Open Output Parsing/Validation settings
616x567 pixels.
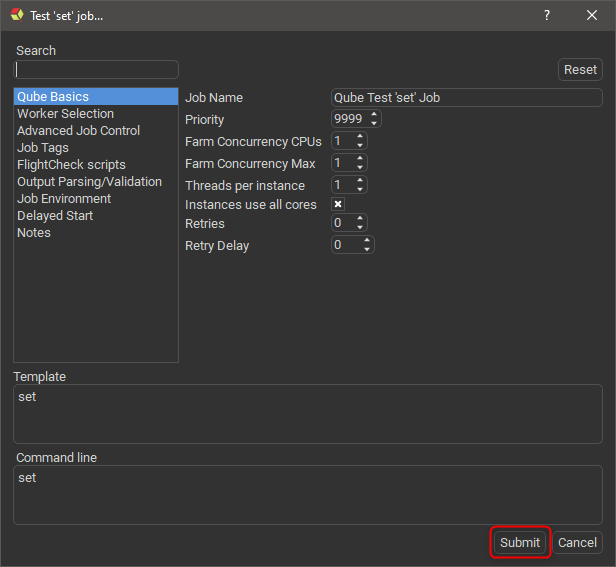point(89,182)
